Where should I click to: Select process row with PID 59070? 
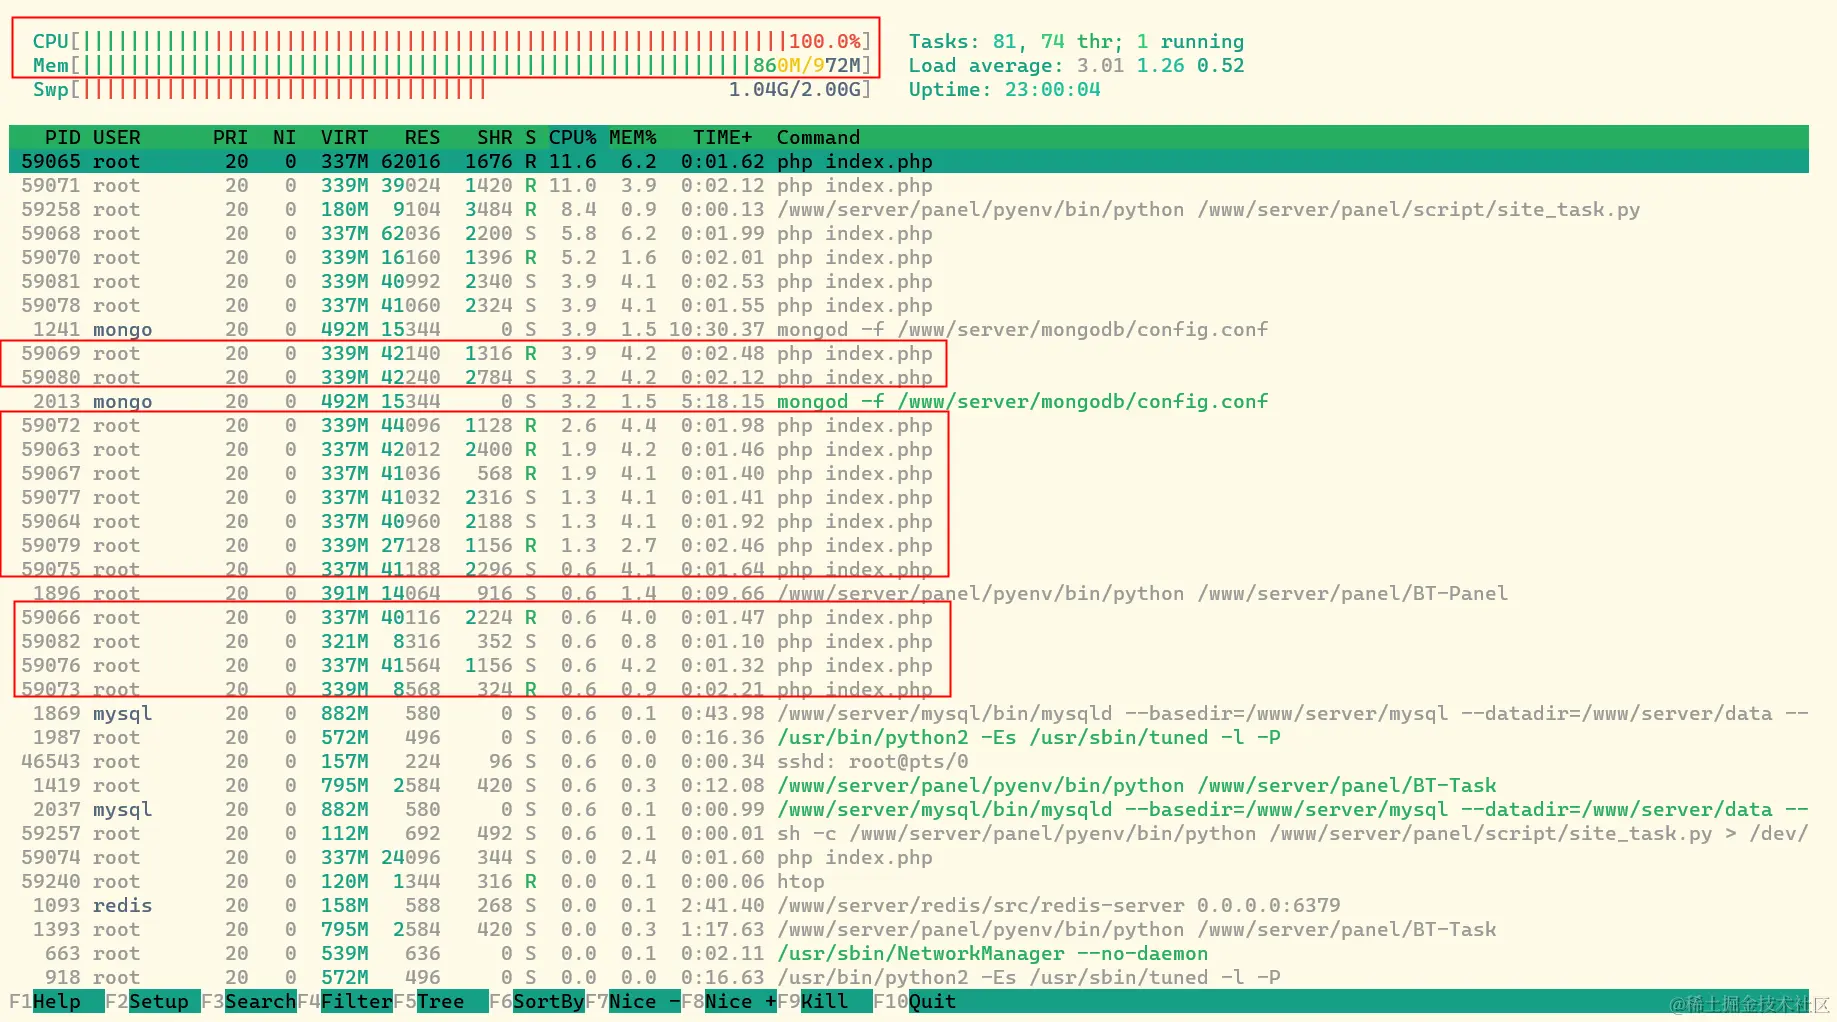coord(909,257)
